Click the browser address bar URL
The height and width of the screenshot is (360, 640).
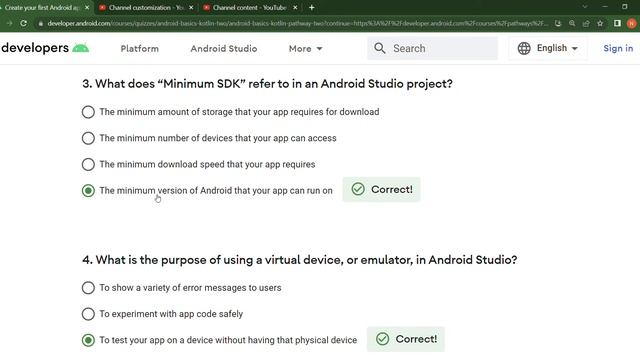tap(297, 23)
